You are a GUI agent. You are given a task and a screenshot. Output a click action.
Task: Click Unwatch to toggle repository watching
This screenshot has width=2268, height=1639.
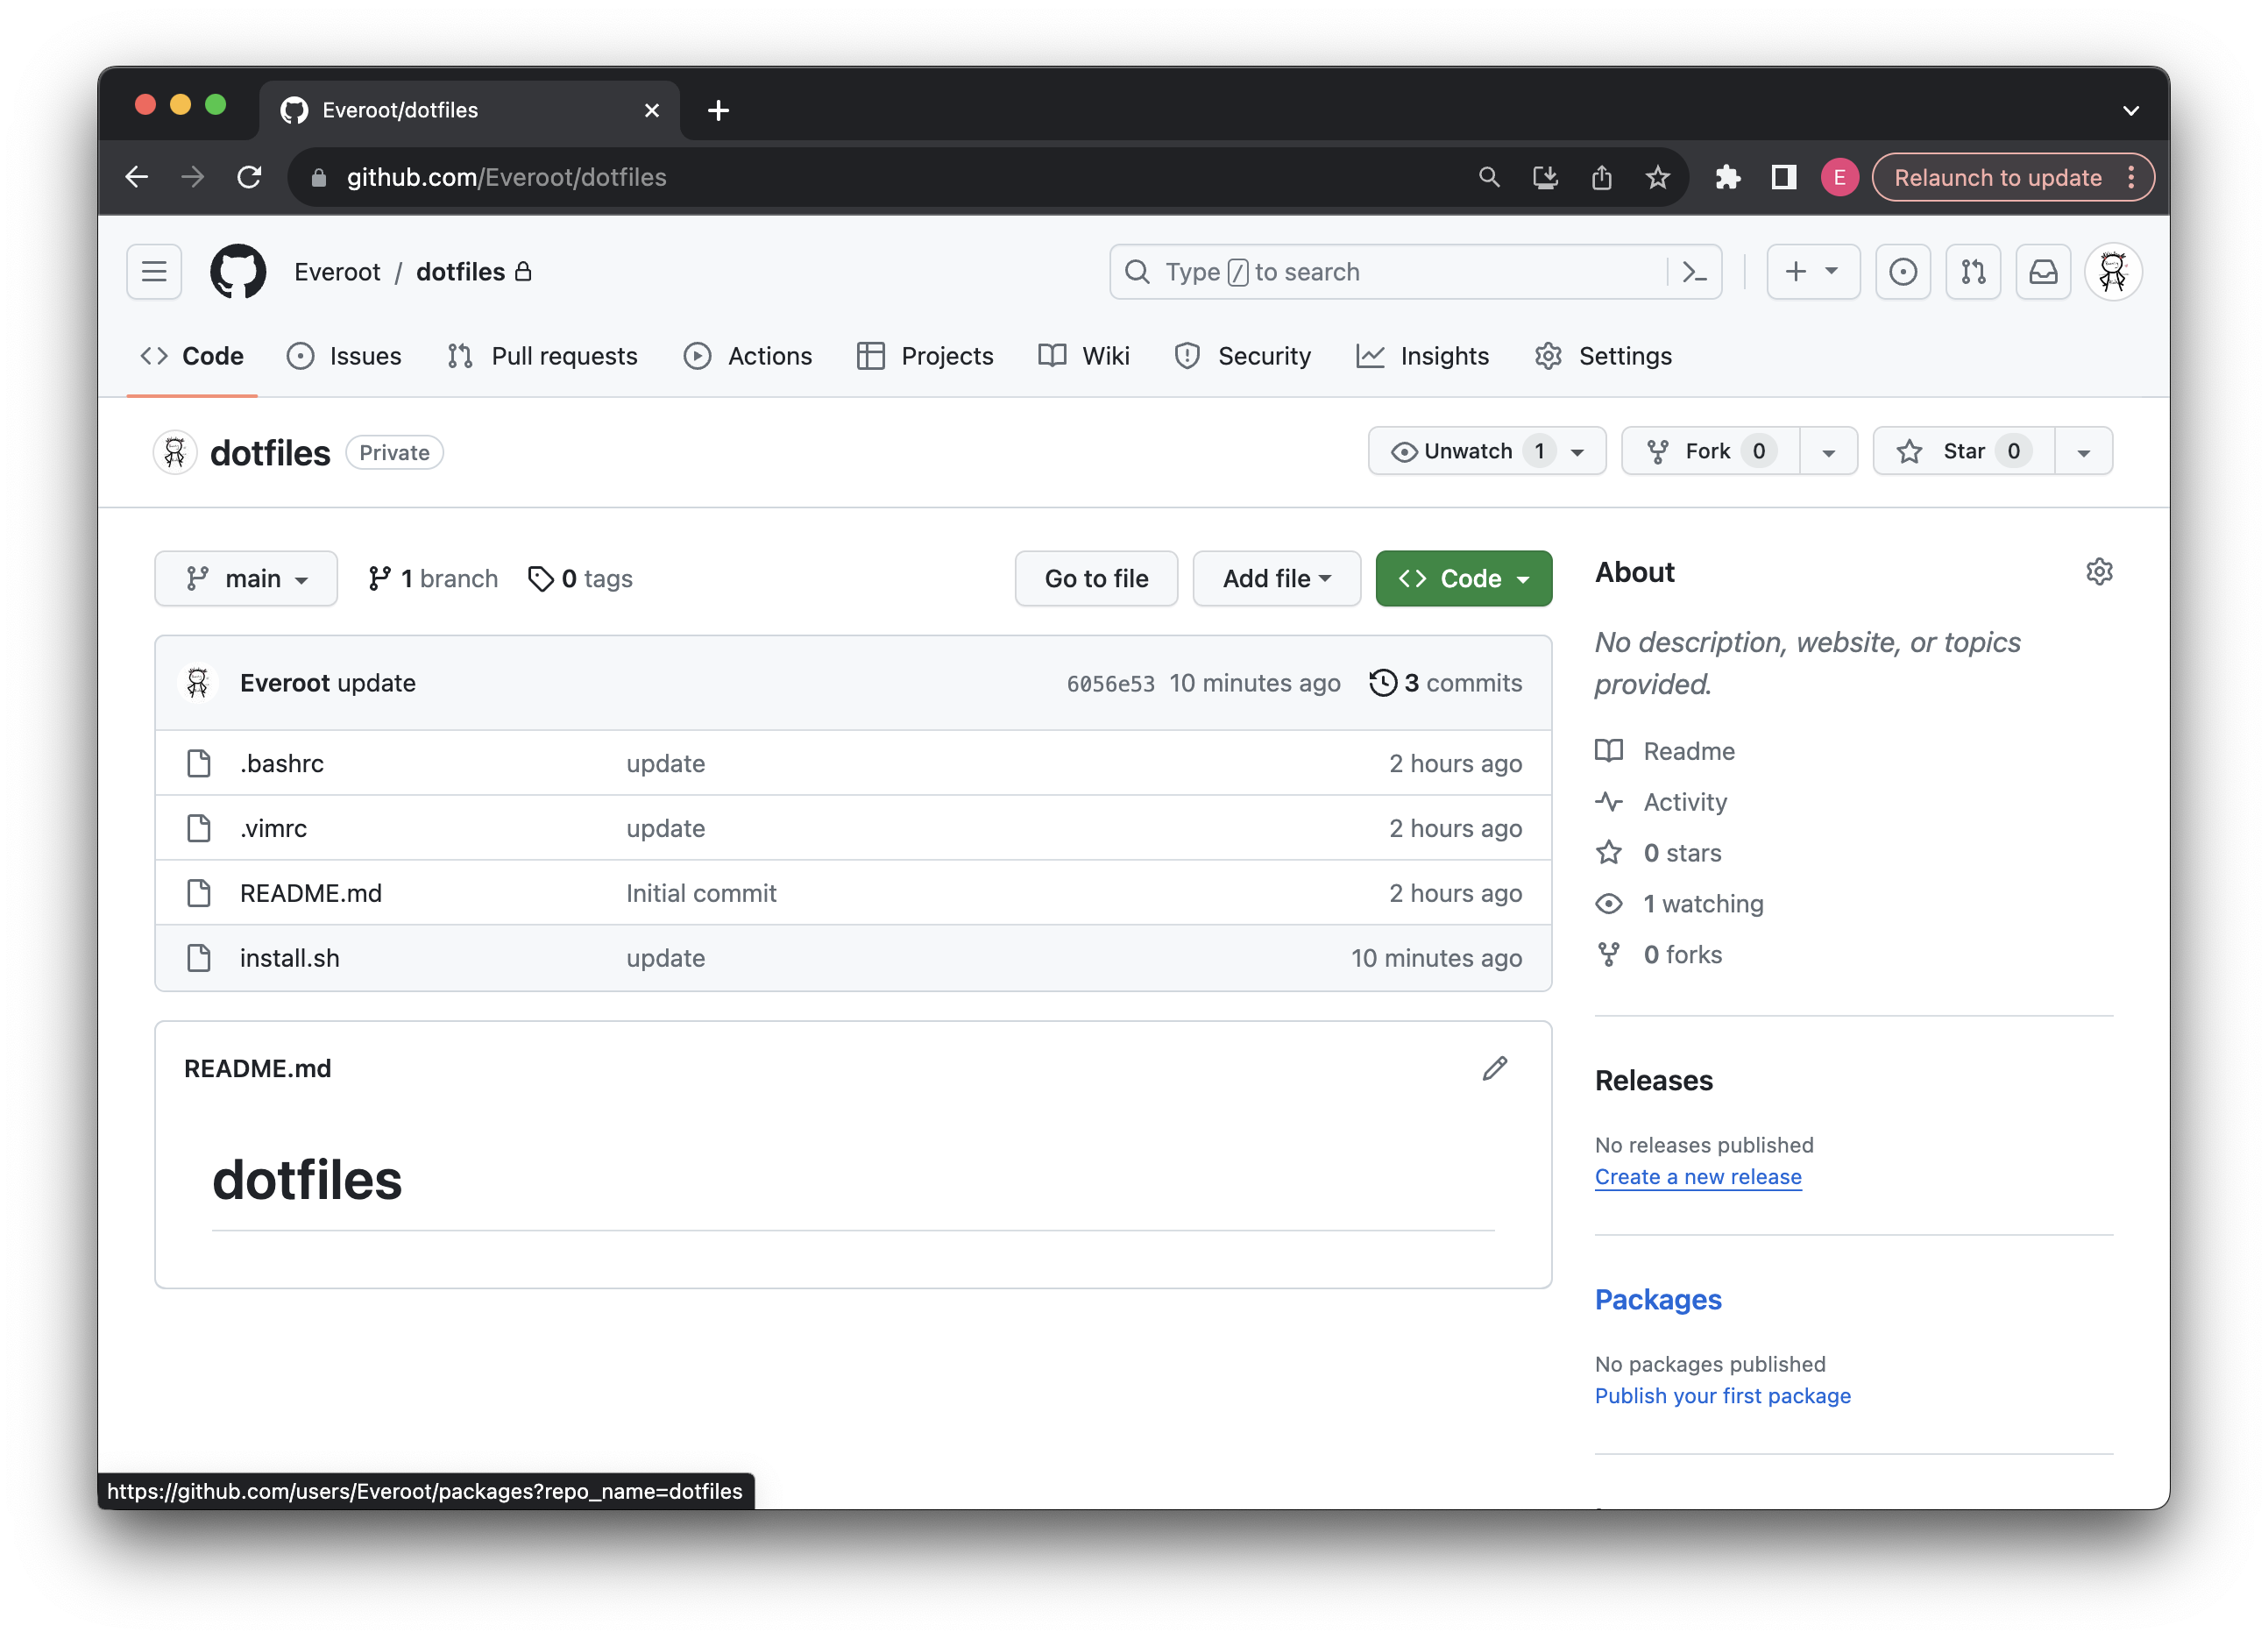[x=1466, y=451]
